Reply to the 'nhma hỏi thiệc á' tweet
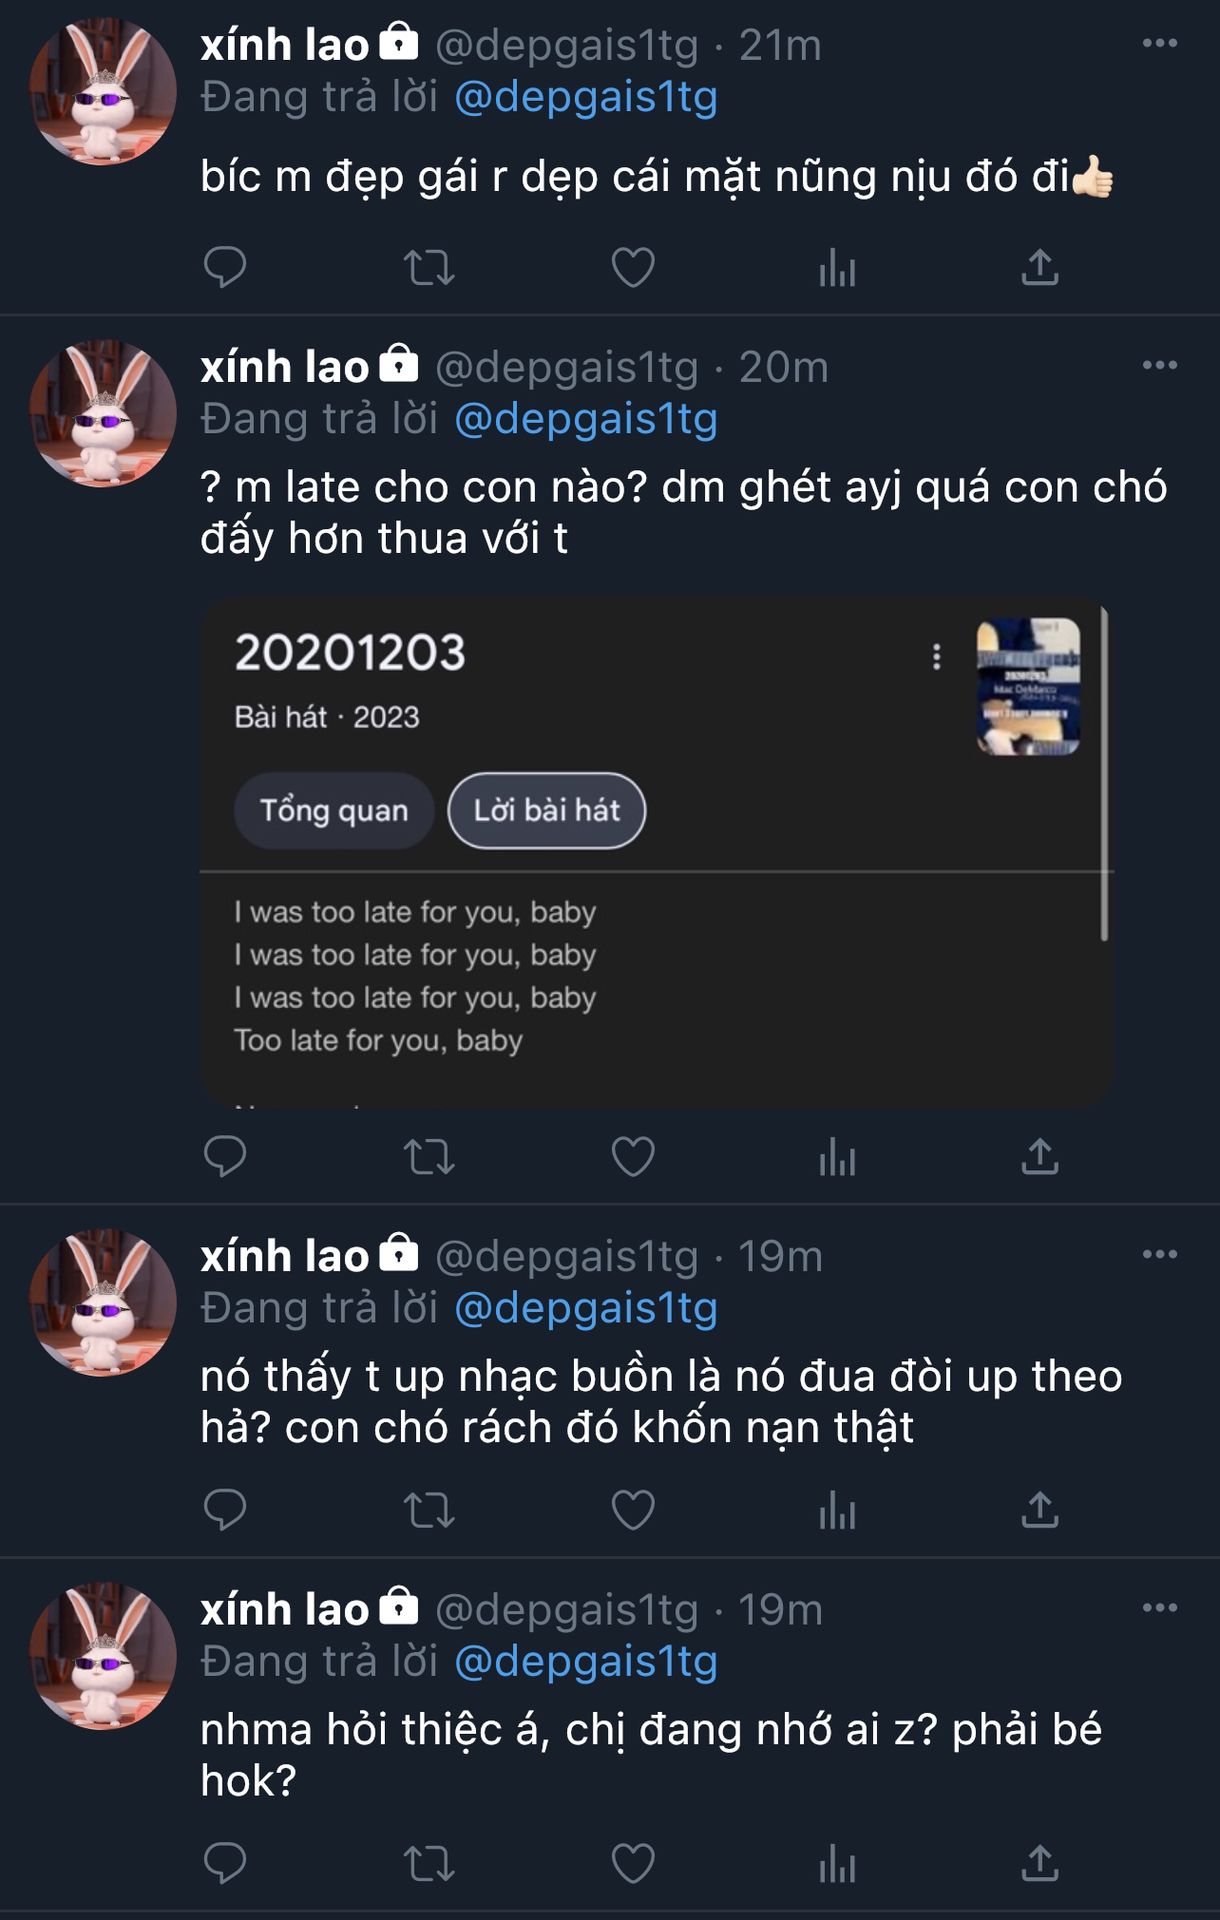The image size is (1220, 1920). 225,1863
